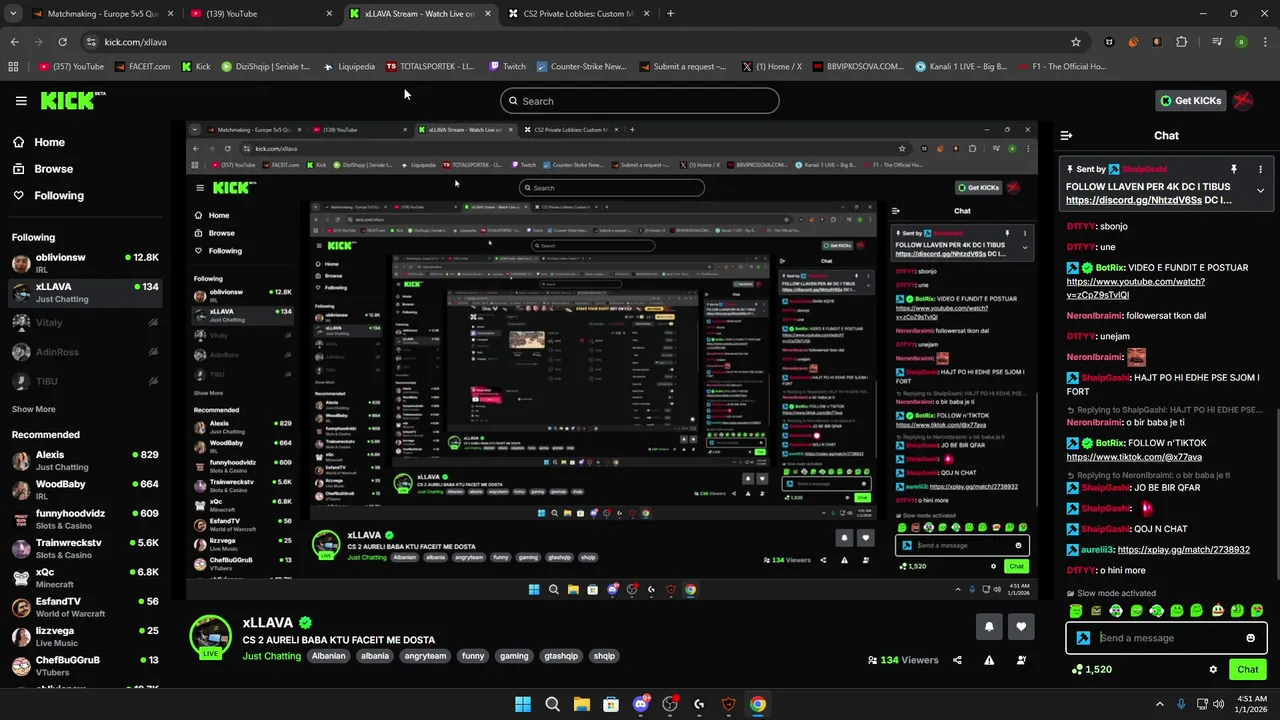Click the first quick emote above message box
The width and height of the screenshot is (1280, 720).
tap(1076, 611)
